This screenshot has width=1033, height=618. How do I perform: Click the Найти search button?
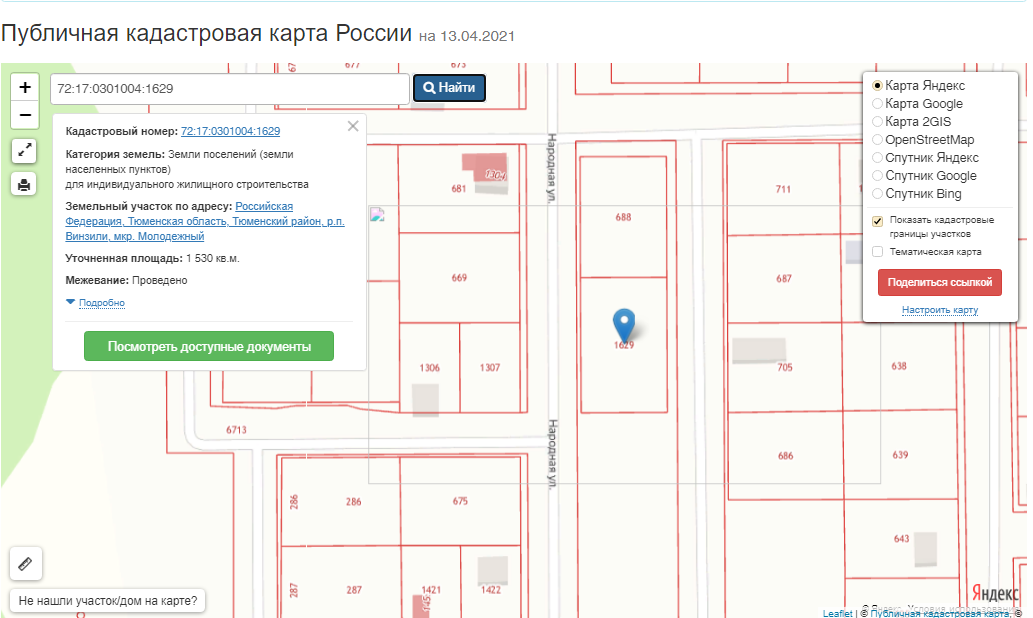[449, 88]
